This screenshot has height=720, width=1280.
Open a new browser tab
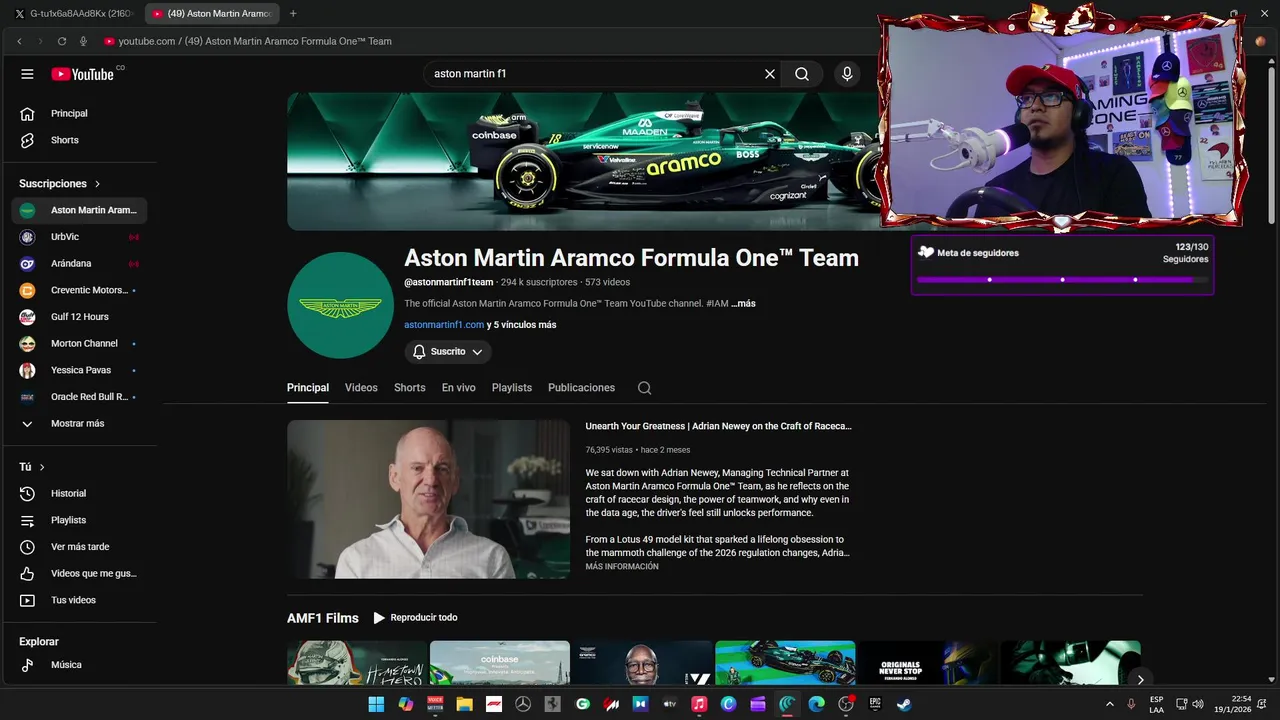[293, 13]
